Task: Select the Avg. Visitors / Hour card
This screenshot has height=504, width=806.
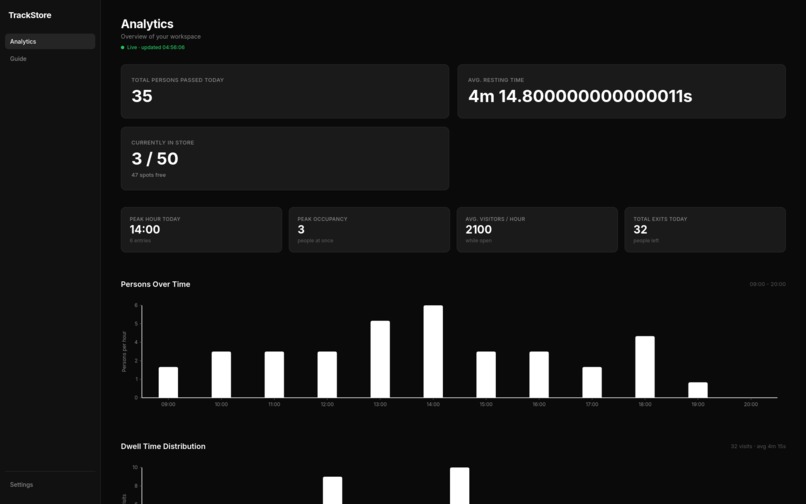Action: pyautogui.click(x=537, y=230)
